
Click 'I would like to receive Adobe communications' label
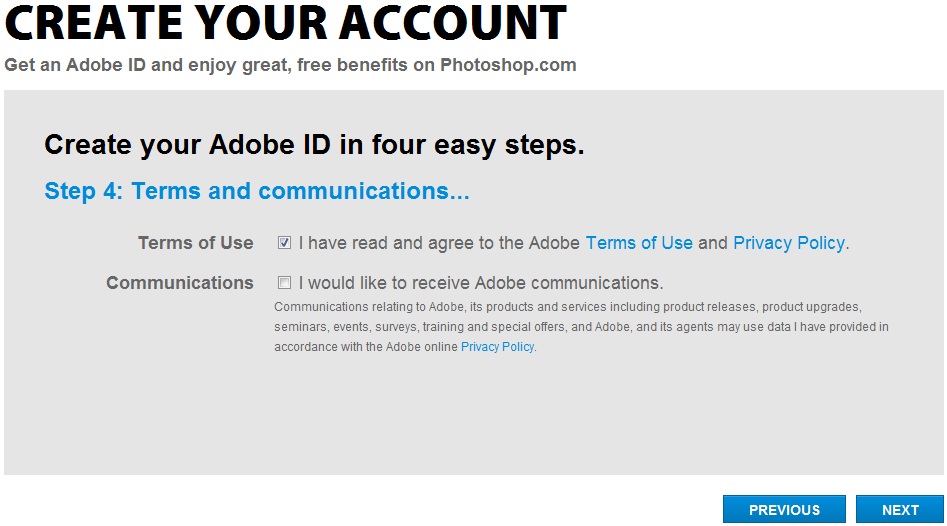pyautogui.click(x=481, y=283)
